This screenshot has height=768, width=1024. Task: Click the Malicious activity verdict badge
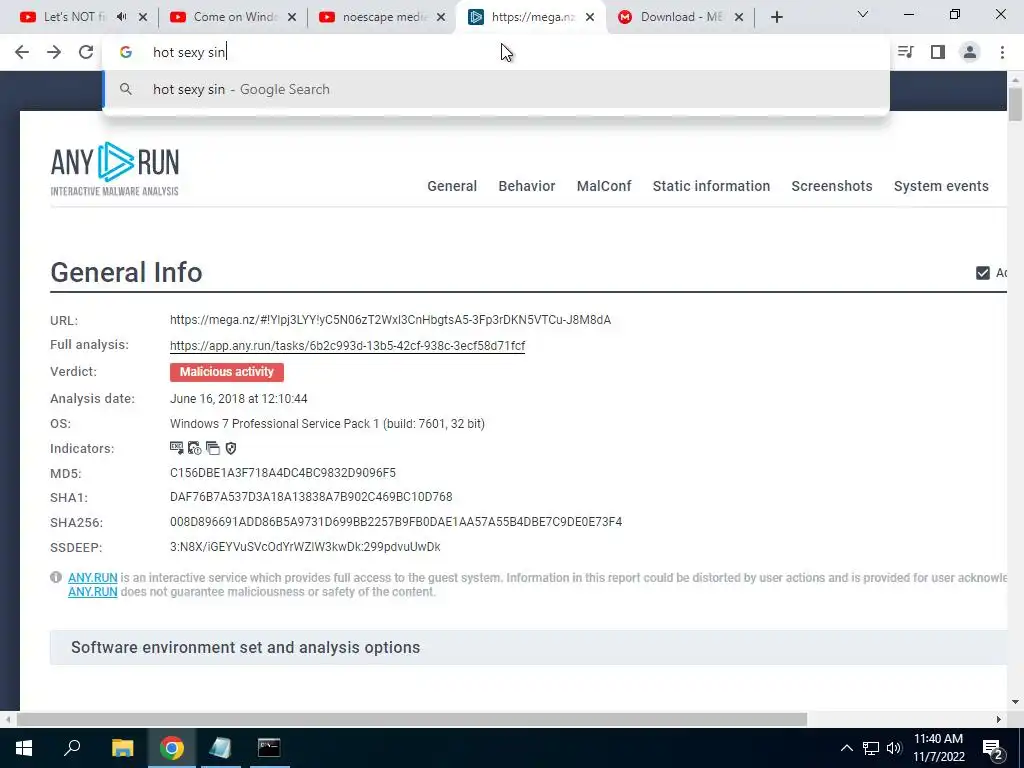coord(227,372)
